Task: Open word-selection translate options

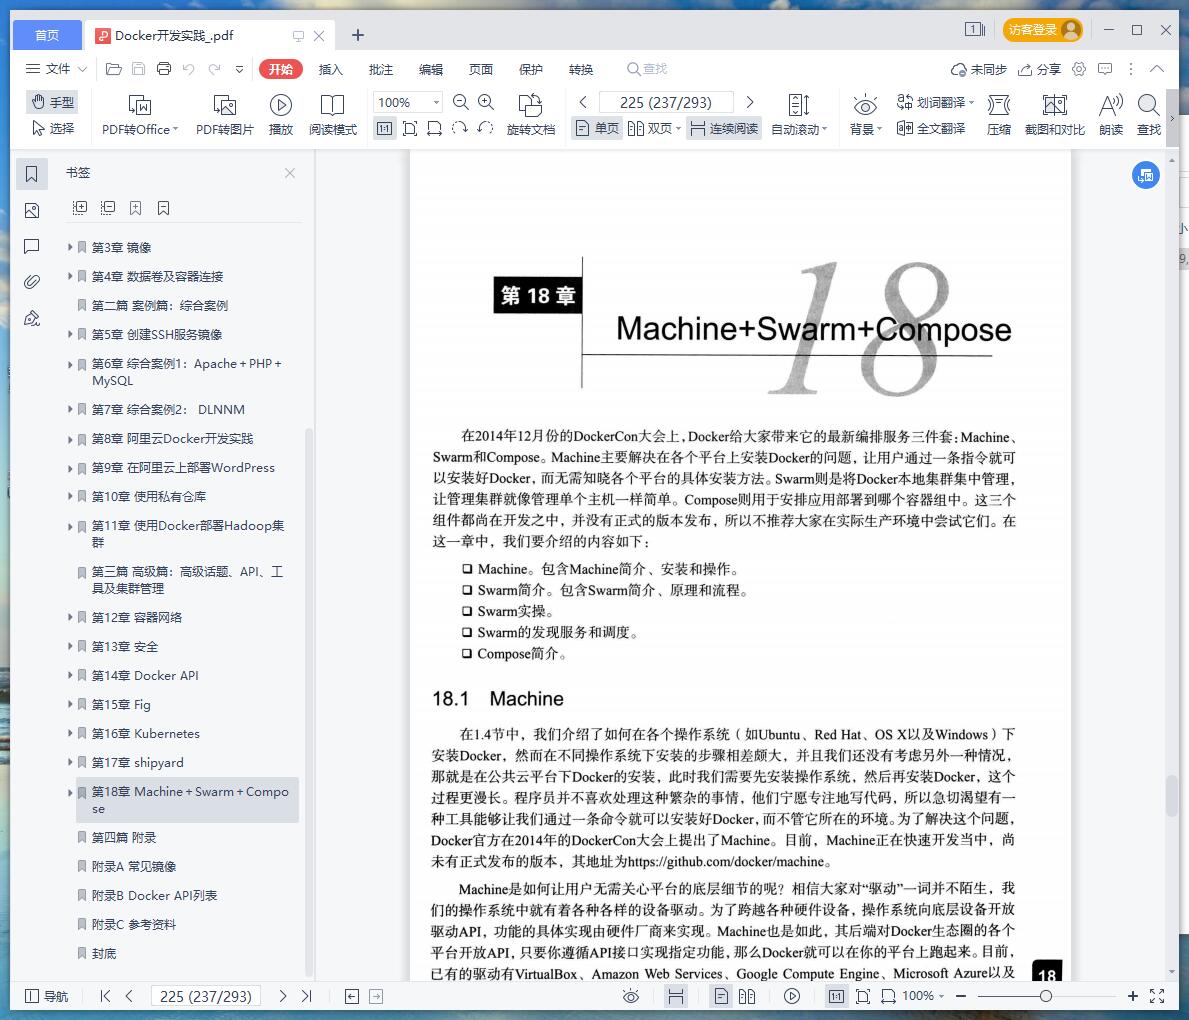Action: pyautogui.click(x=935, y=102)
